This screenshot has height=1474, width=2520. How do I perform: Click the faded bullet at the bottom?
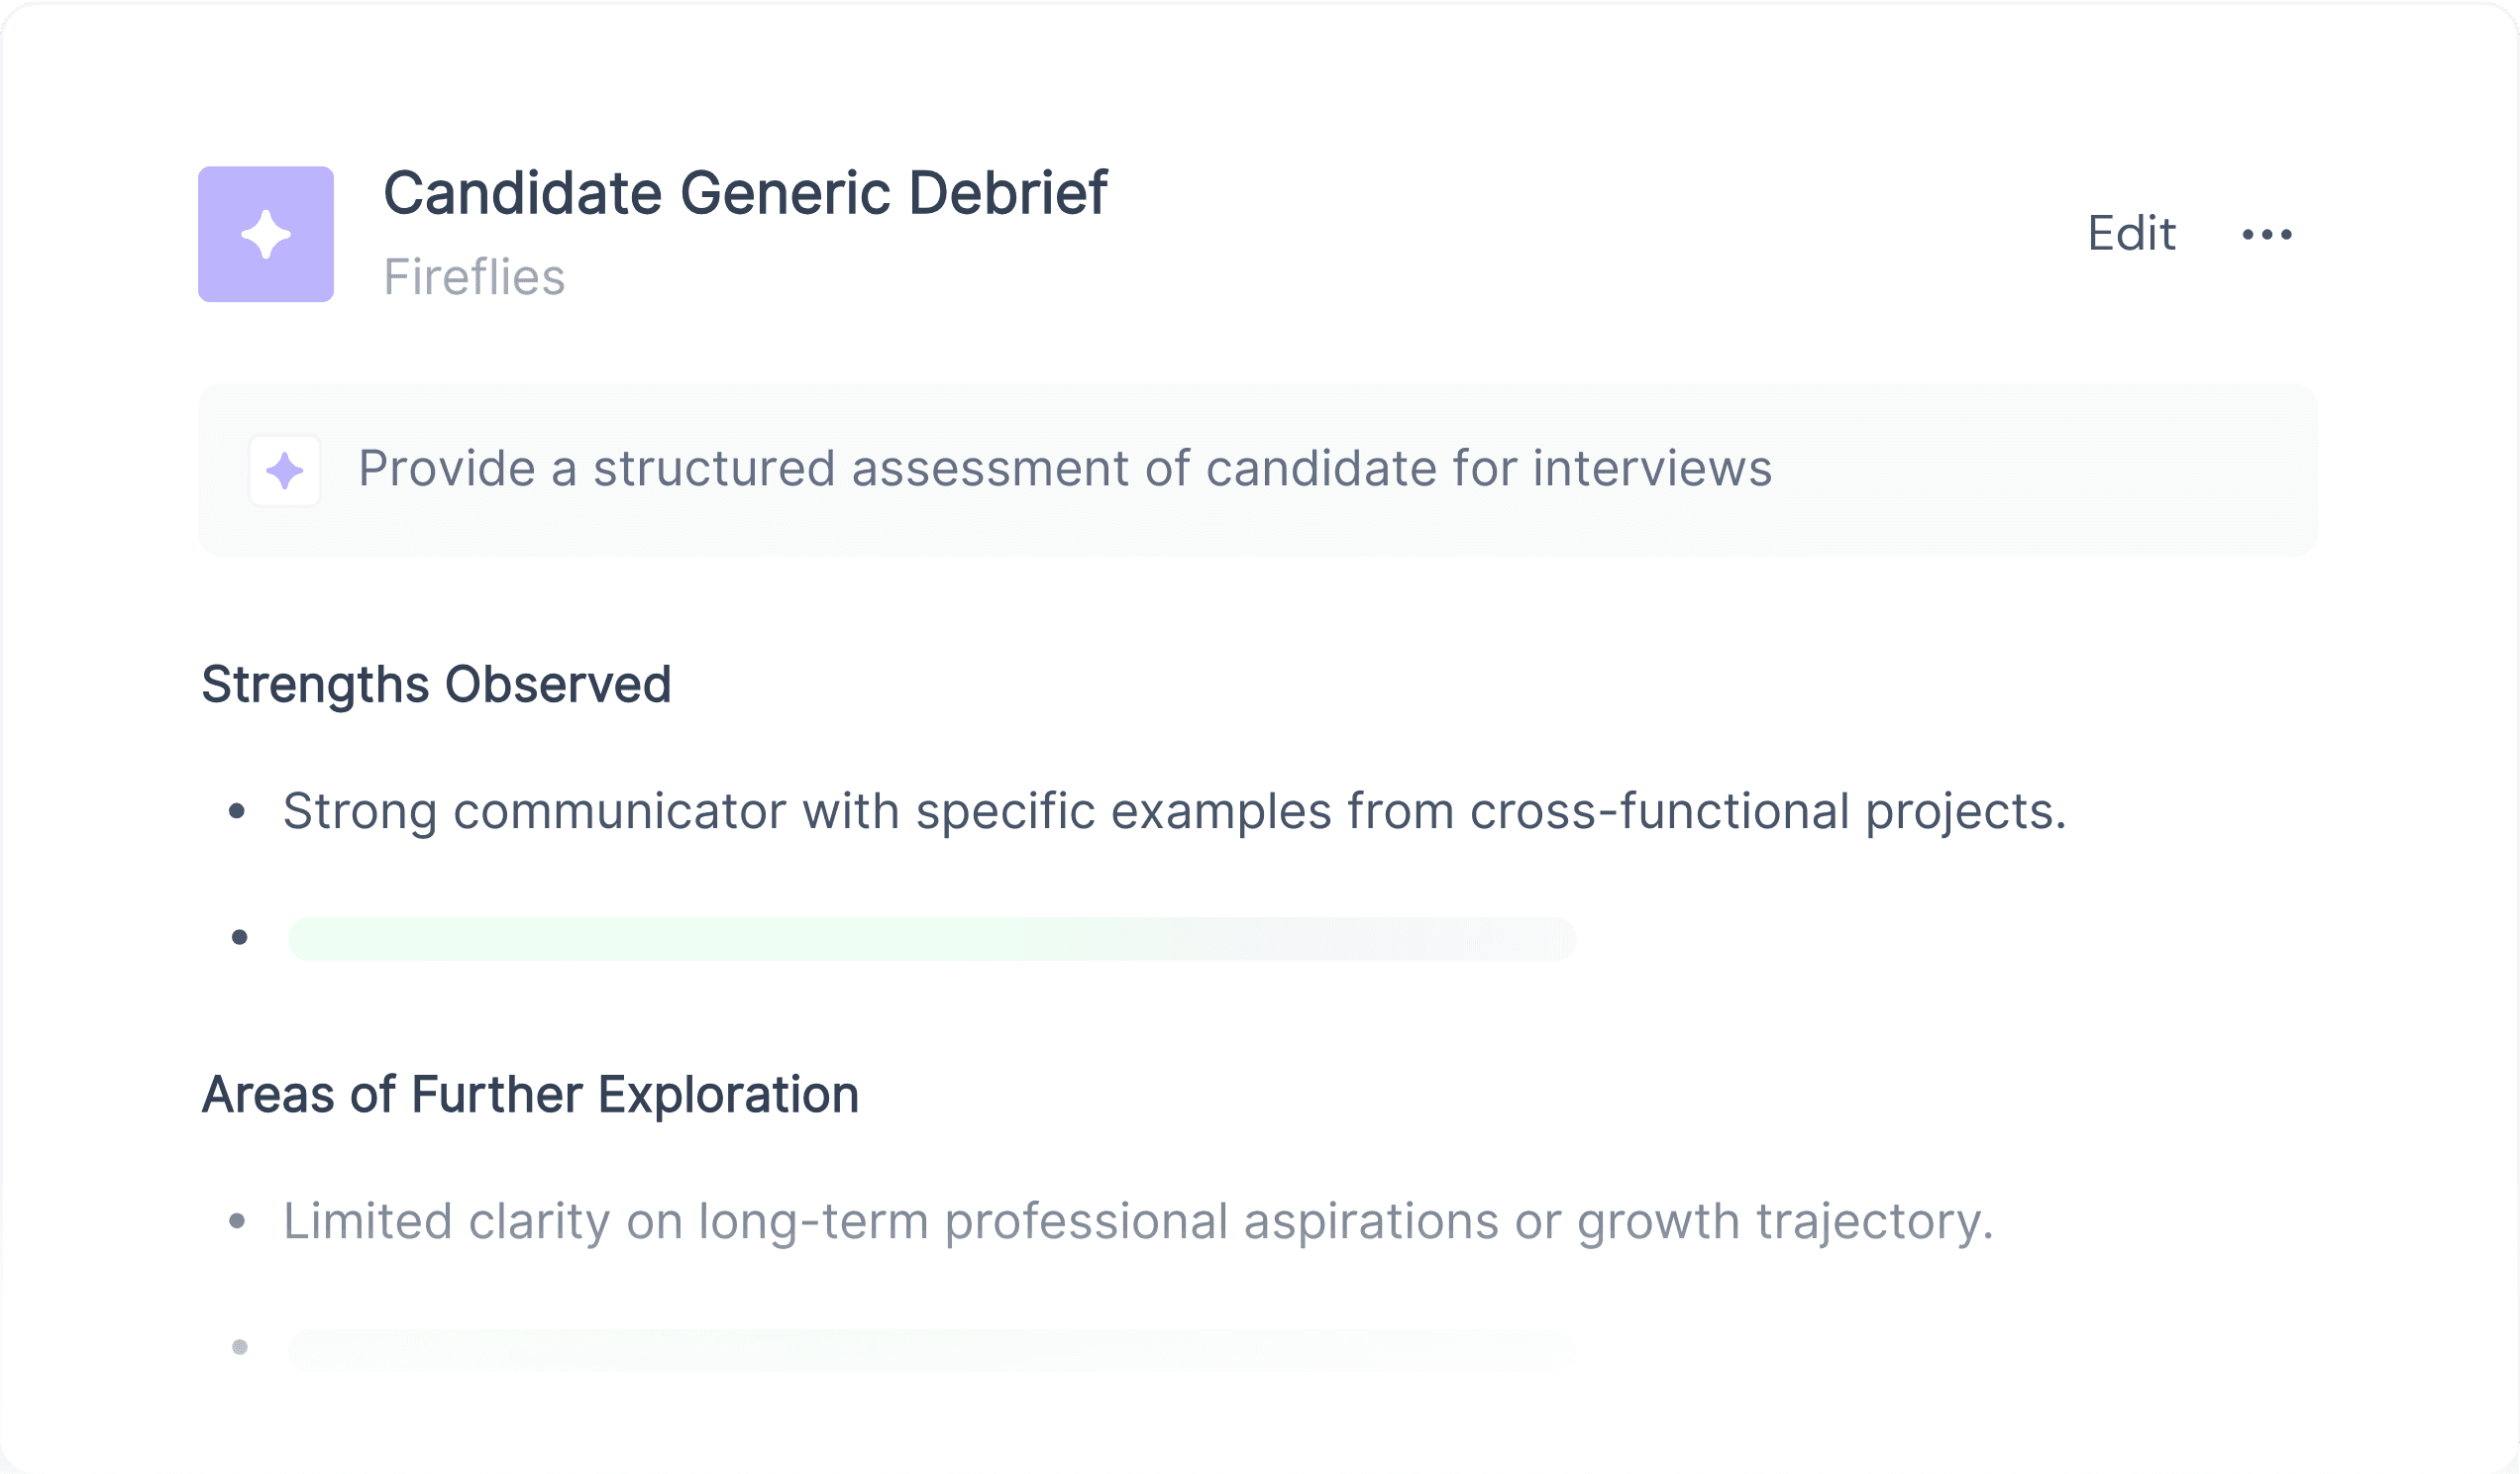239,1347
